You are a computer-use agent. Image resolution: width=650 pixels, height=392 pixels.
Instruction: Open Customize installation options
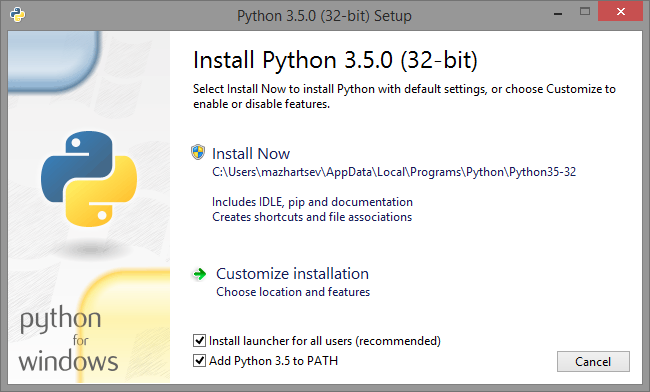click(x=292, y=274)
